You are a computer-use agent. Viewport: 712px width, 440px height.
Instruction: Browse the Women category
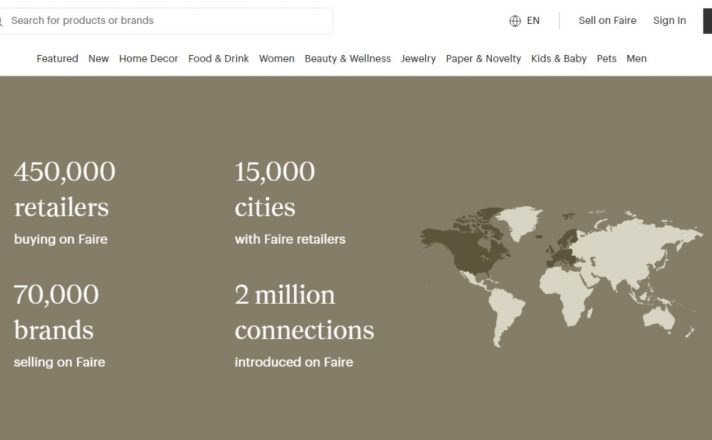(x=277, y=59)
